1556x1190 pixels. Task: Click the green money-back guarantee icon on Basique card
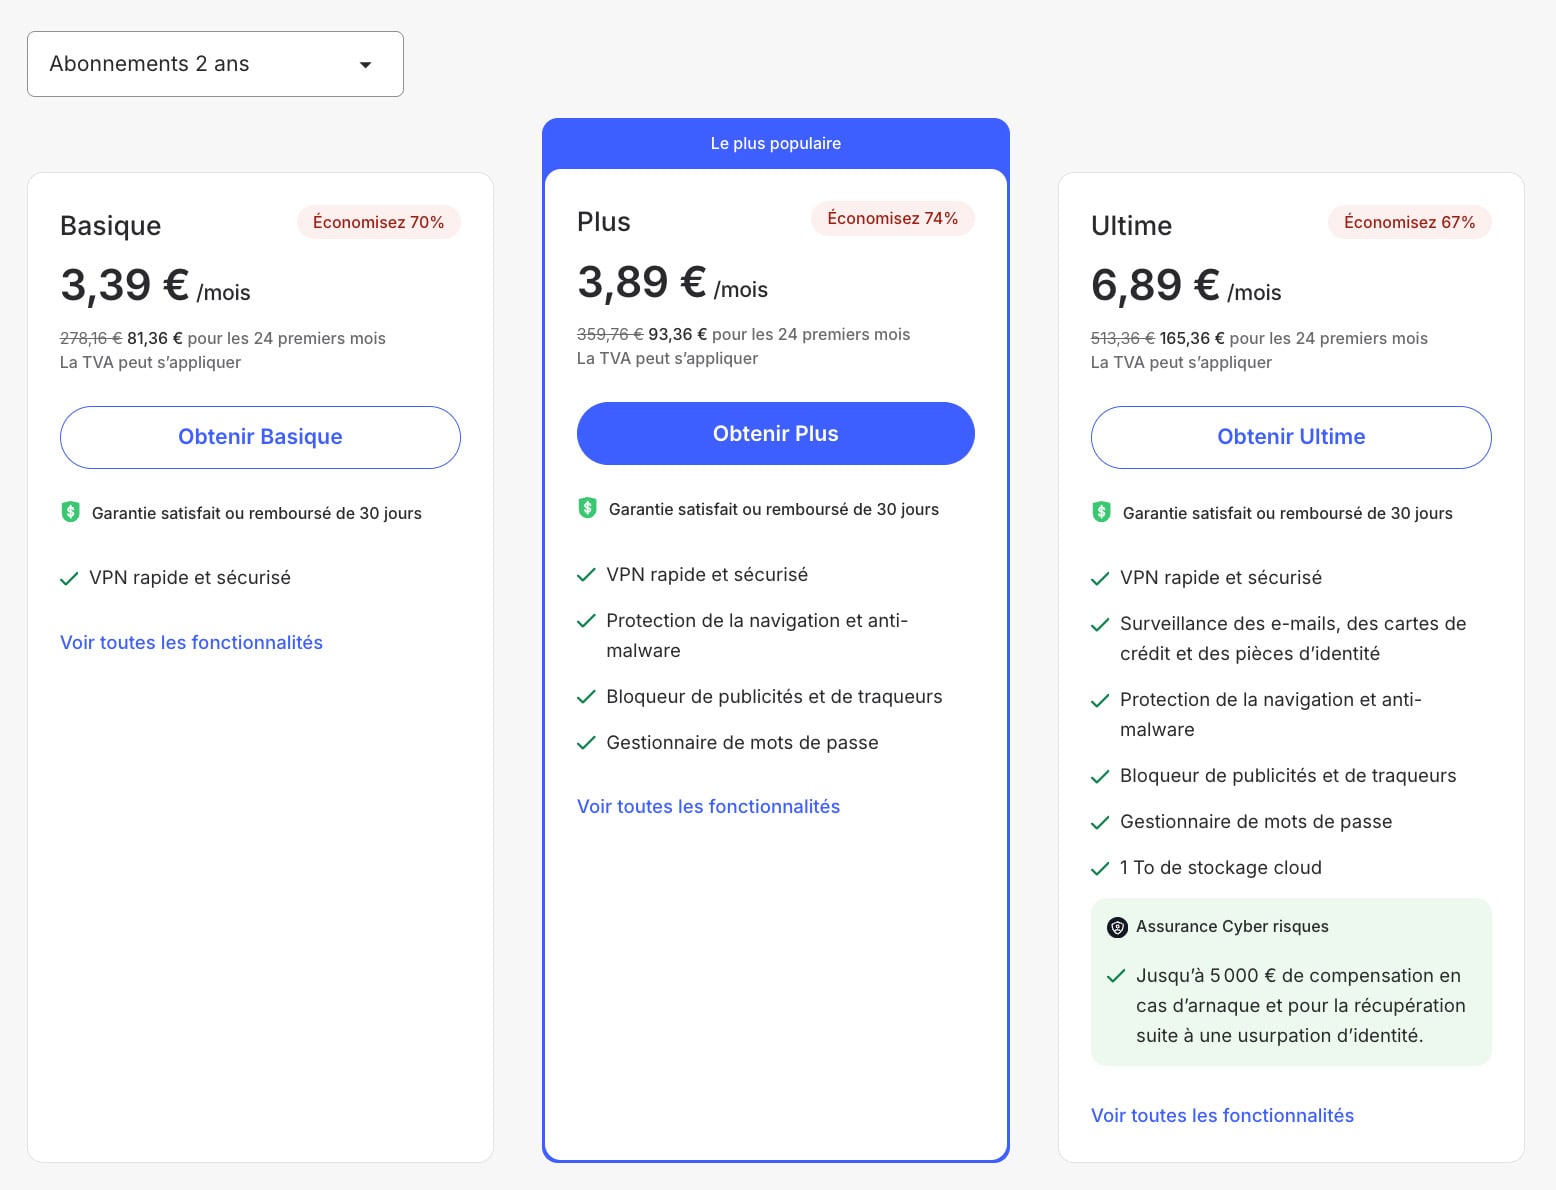pos(70,512)
